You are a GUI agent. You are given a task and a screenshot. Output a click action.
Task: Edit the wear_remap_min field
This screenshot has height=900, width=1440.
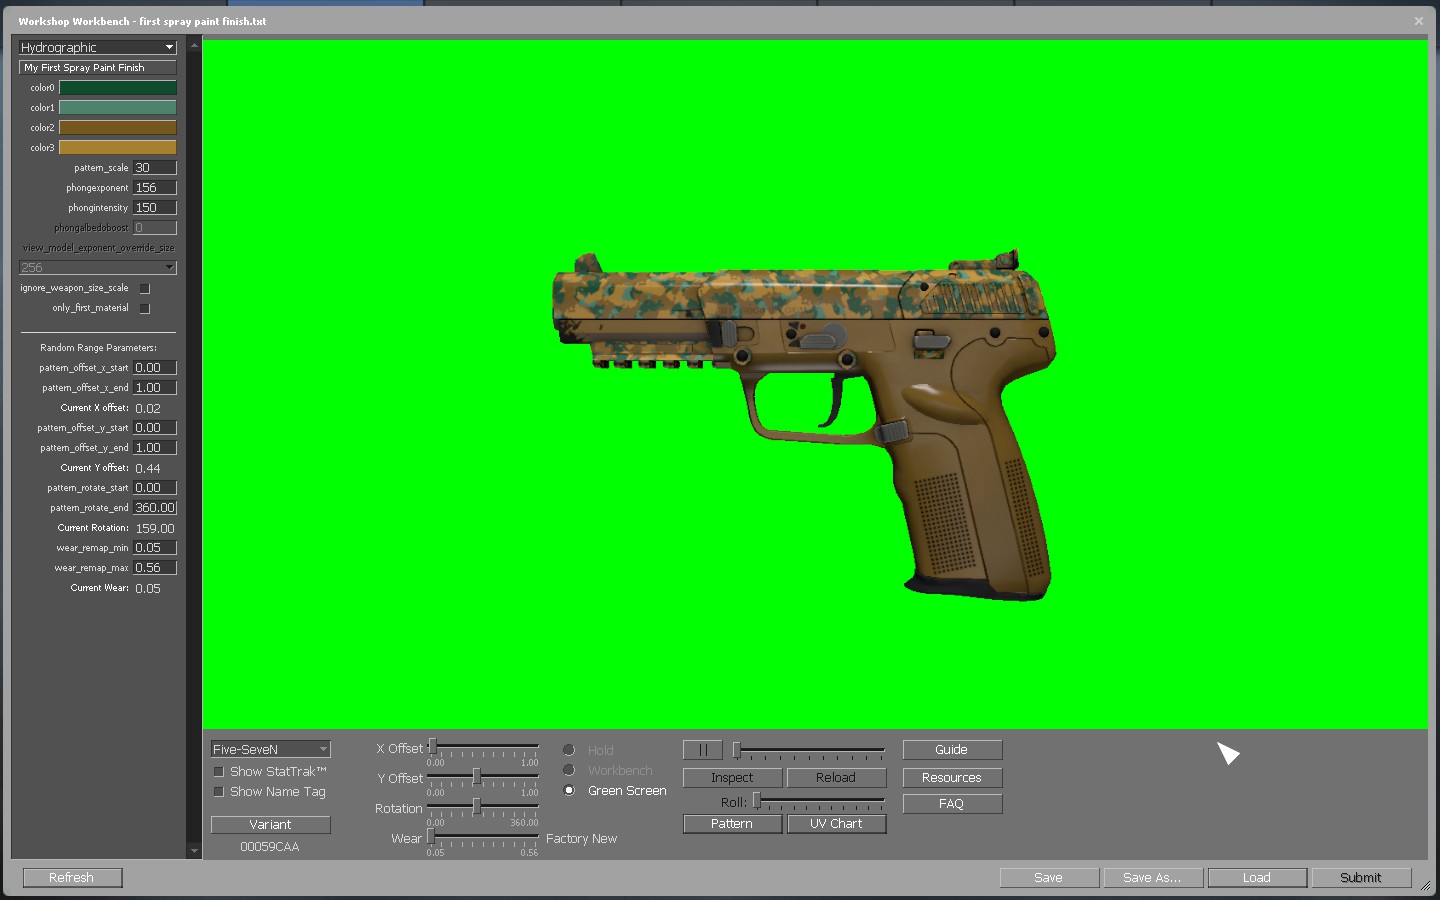[155, 547]
